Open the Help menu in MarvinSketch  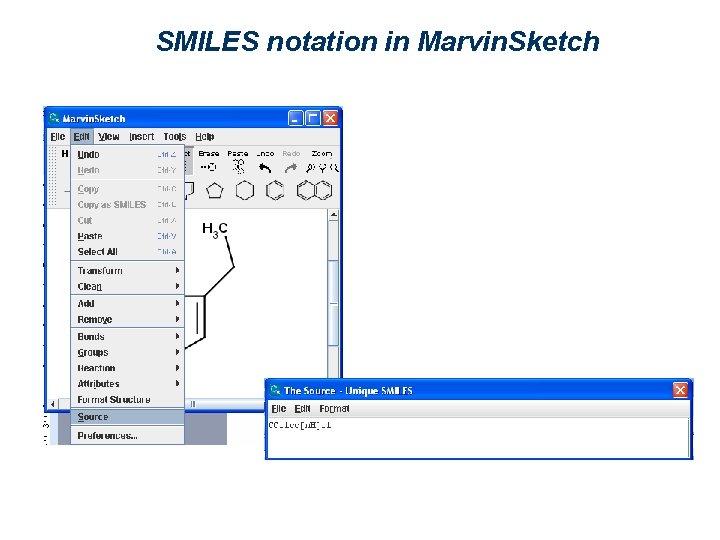tap(205, 136)
